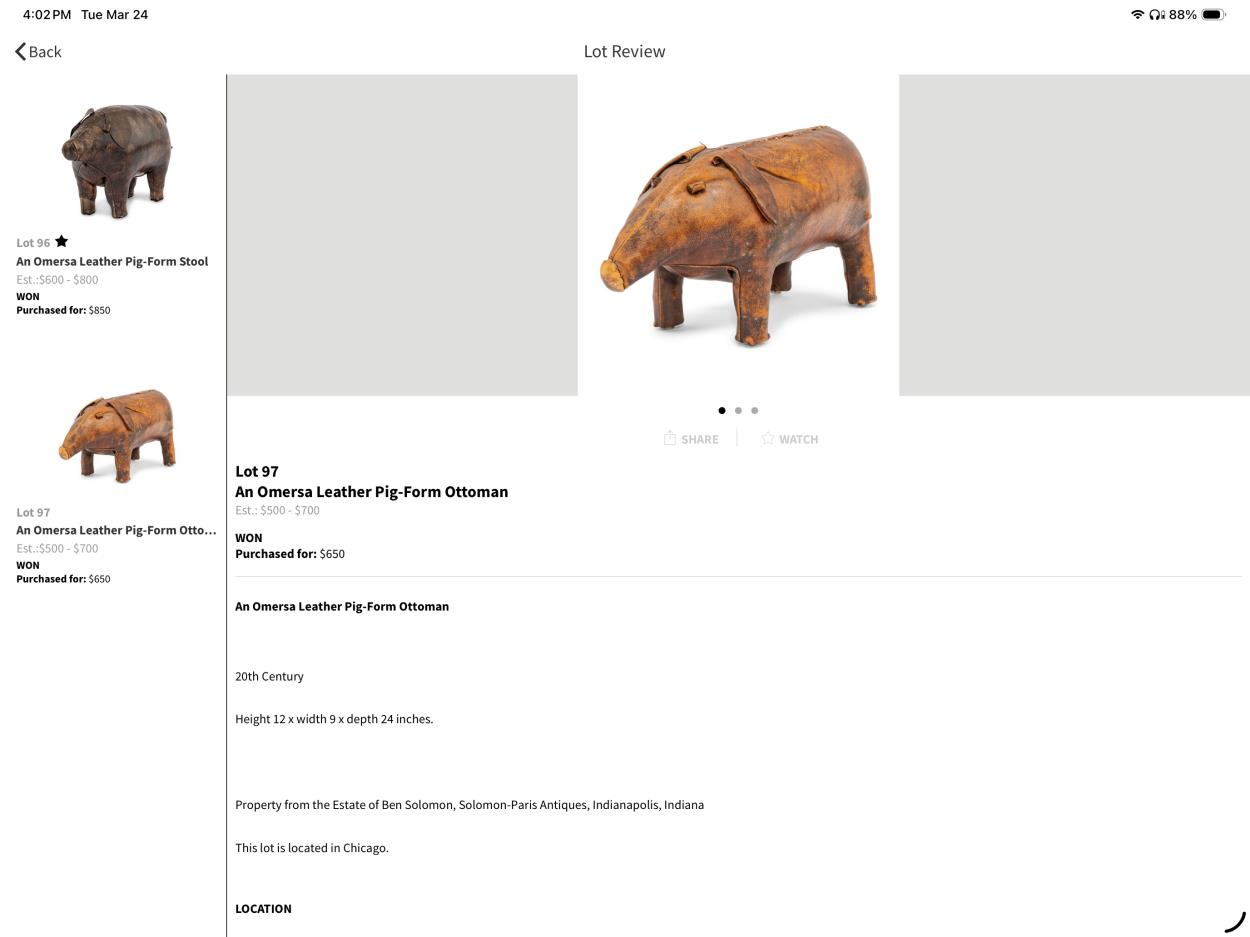Check the battery icon in status bar

1214,15
